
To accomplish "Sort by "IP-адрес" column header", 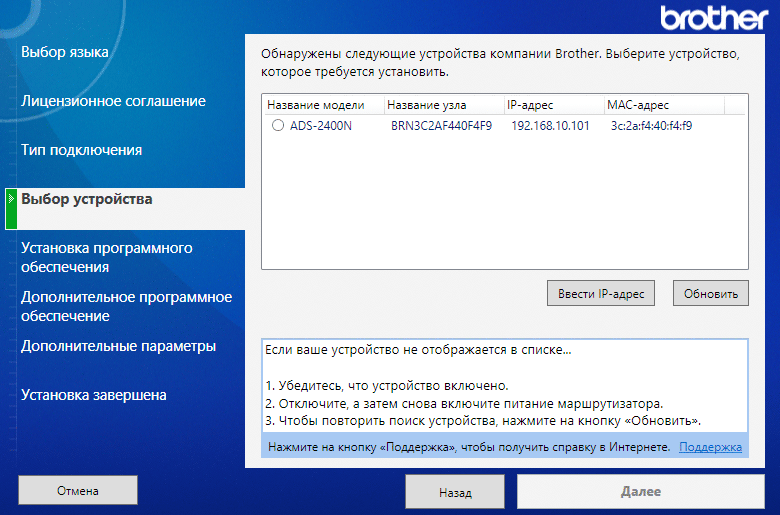I will 554,105.
